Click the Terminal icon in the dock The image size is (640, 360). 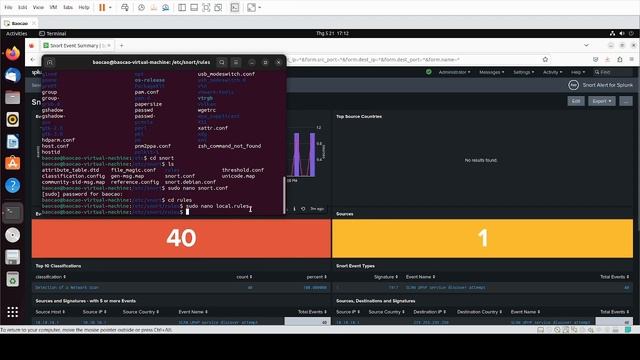(x=13, y=213)
